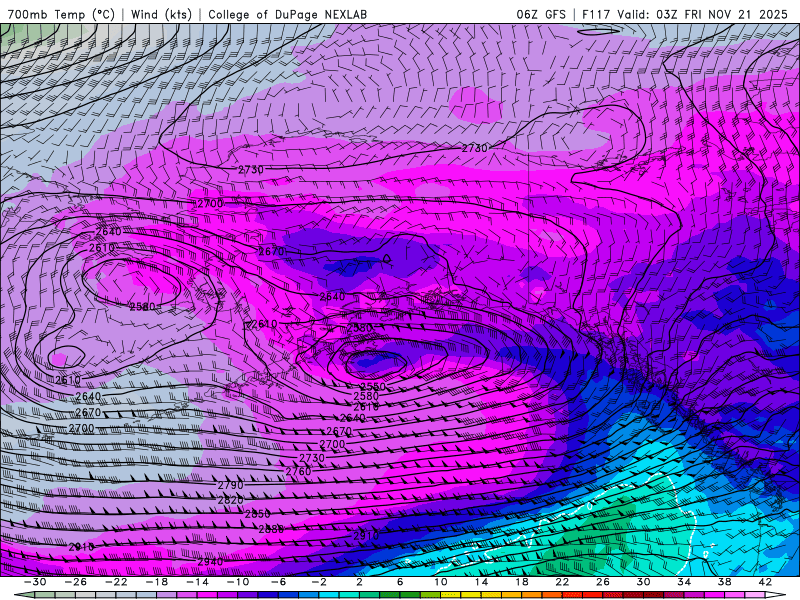Click the -14 scale tick label
This screenshot has width=800, height=600.
(197, 582)
